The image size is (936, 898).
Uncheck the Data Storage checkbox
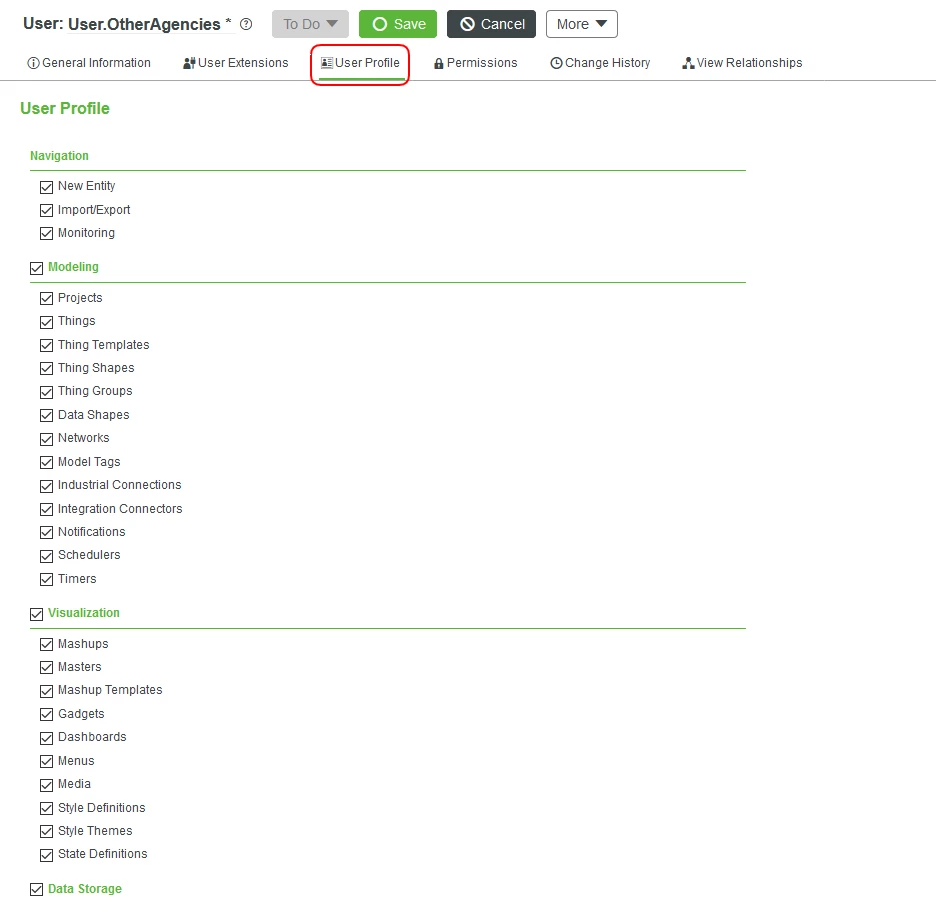36,888
